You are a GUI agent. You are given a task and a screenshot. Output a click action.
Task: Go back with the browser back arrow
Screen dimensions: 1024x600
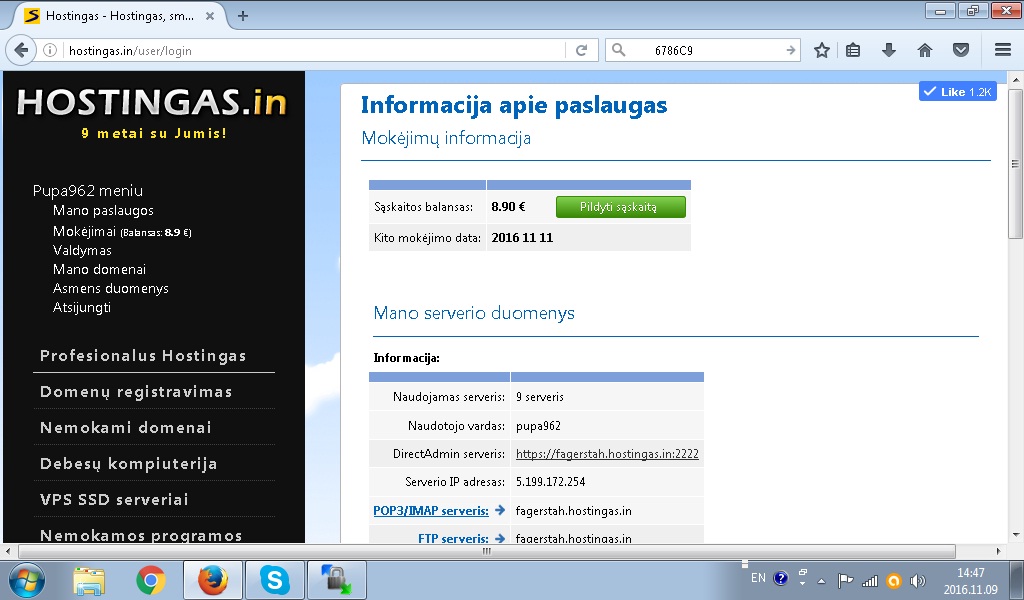[x=21, y=50]
